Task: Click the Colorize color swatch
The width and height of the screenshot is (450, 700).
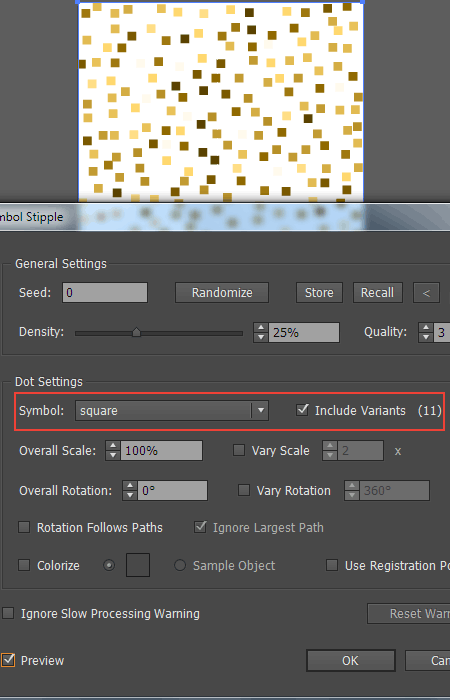Action: click(x=138, y=565)
